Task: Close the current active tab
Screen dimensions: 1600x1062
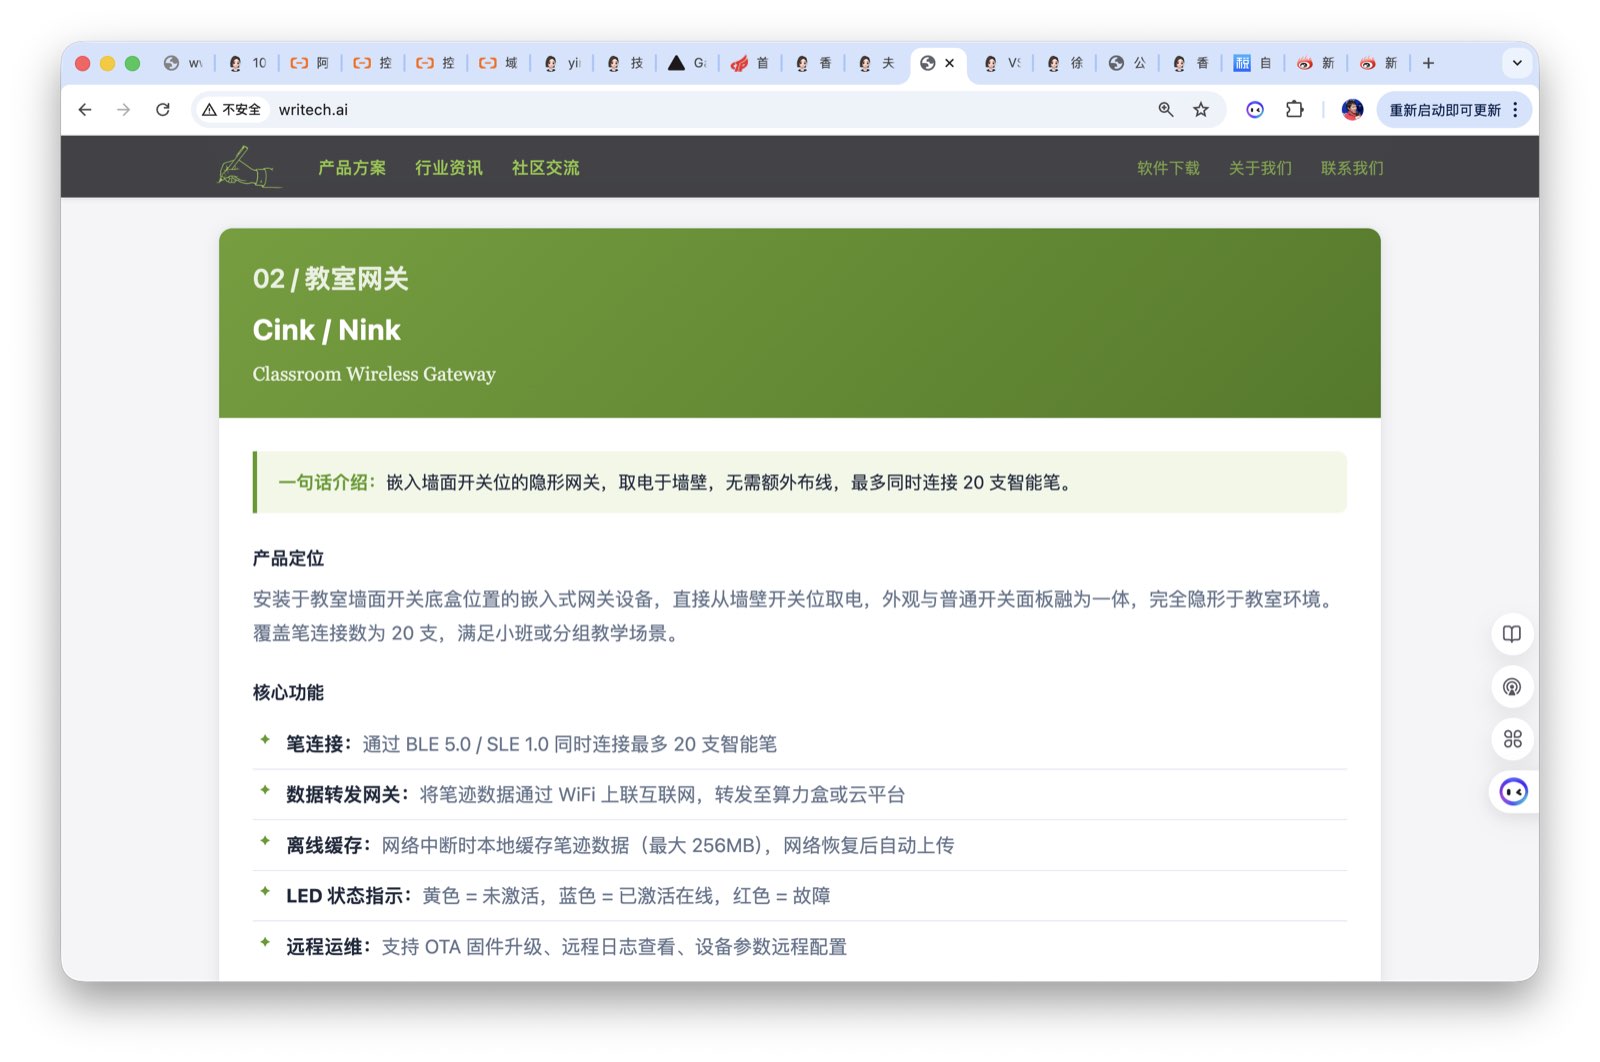Action: [950, 63]
